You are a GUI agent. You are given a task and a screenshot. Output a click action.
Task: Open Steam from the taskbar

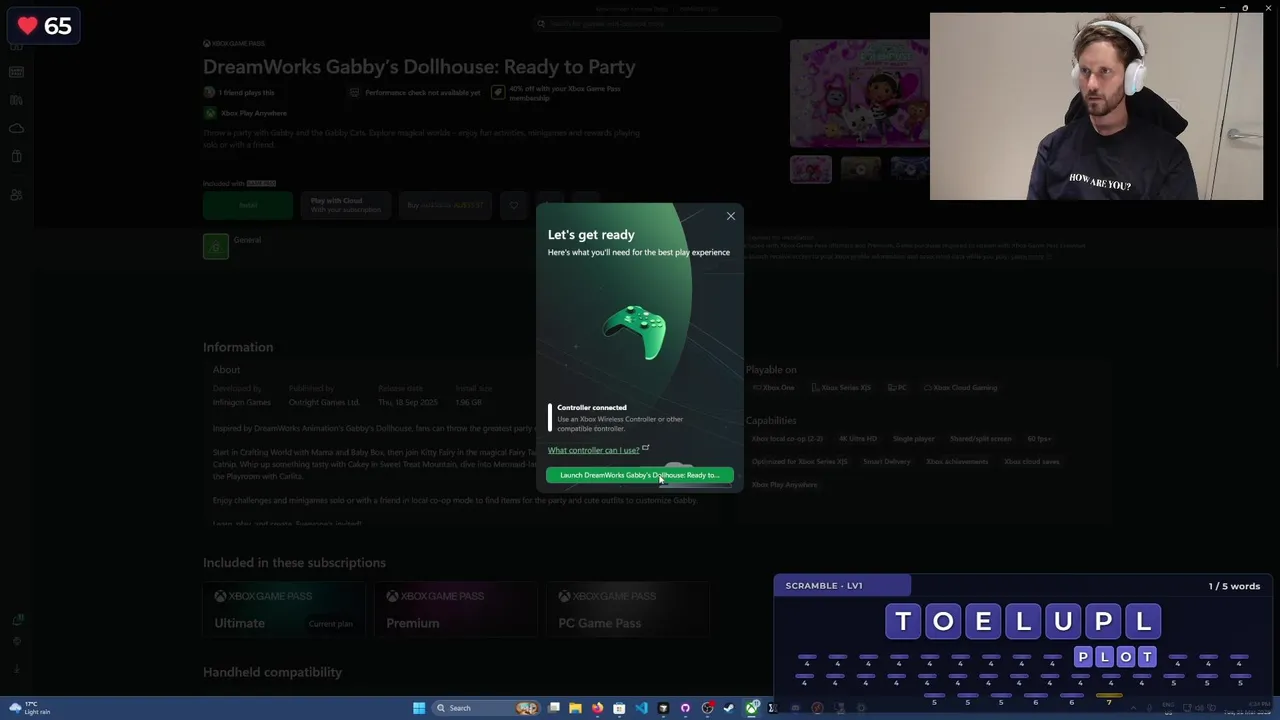pos(729,708)
